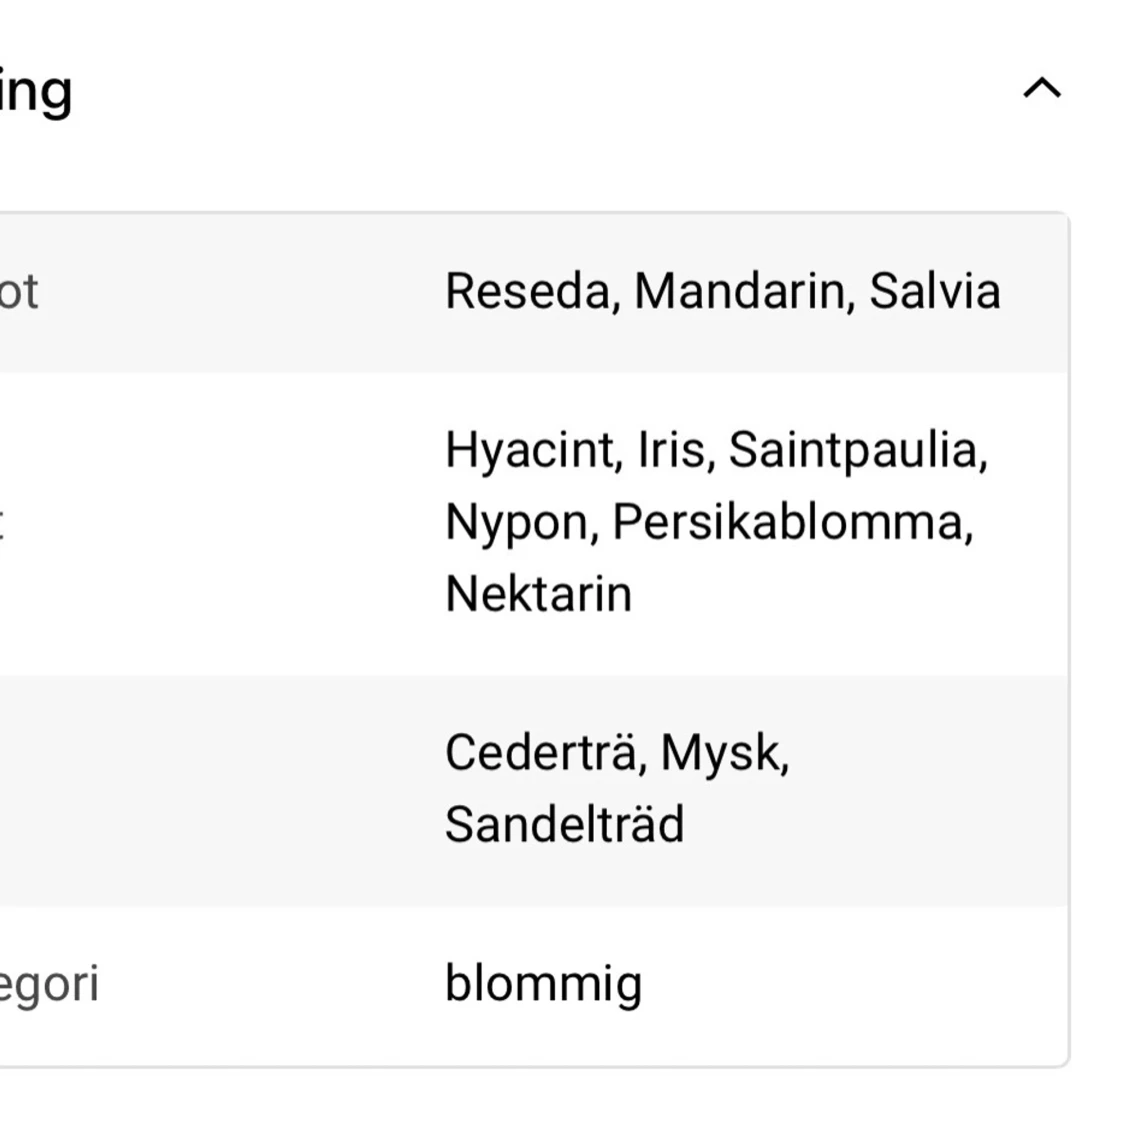Select the Persikablomma note text
This screenshot has height=1124, width=1125.
tap(791, 523)
